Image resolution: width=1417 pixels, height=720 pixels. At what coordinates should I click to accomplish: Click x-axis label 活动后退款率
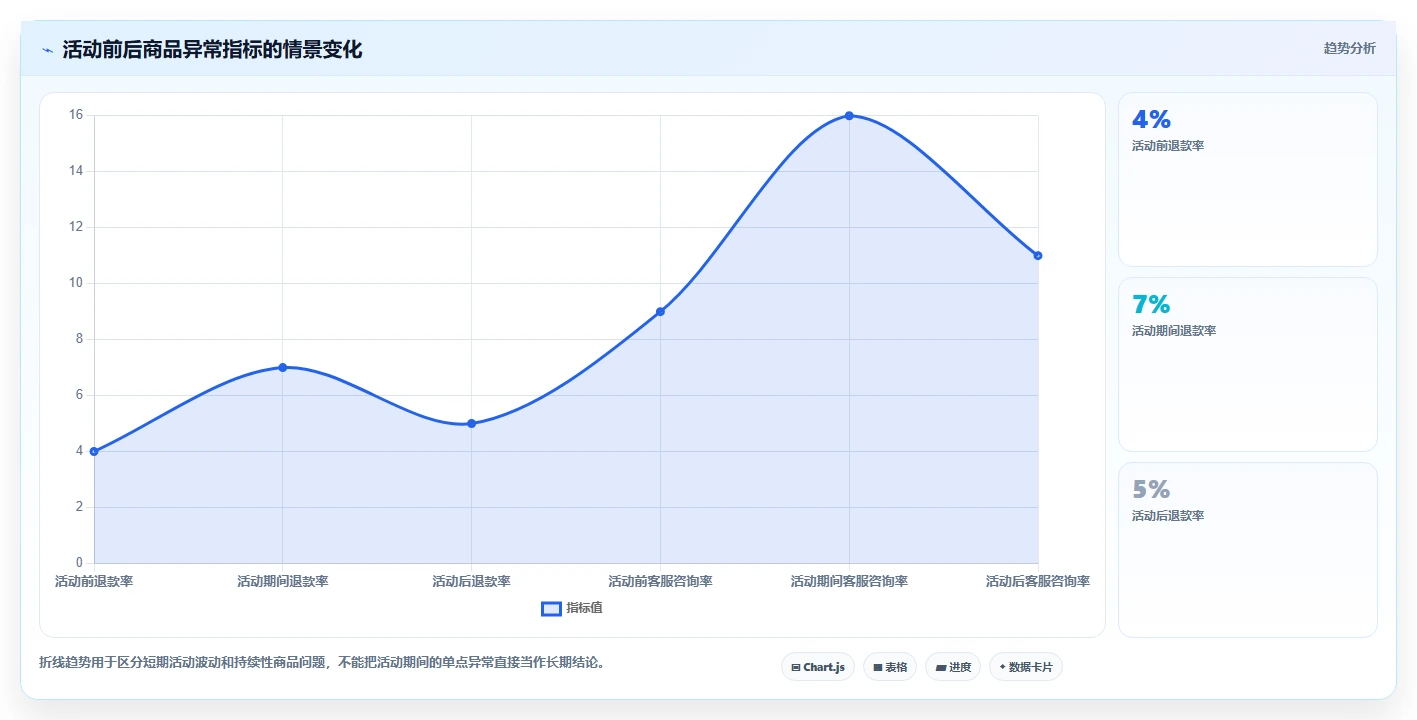(471, 581)
